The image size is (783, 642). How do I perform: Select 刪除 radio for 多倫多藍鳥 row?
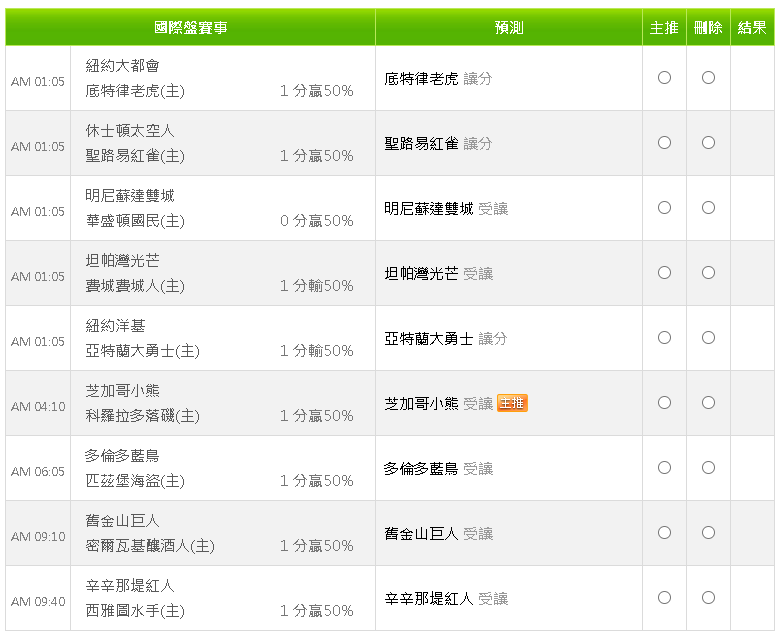coord(708,468)
